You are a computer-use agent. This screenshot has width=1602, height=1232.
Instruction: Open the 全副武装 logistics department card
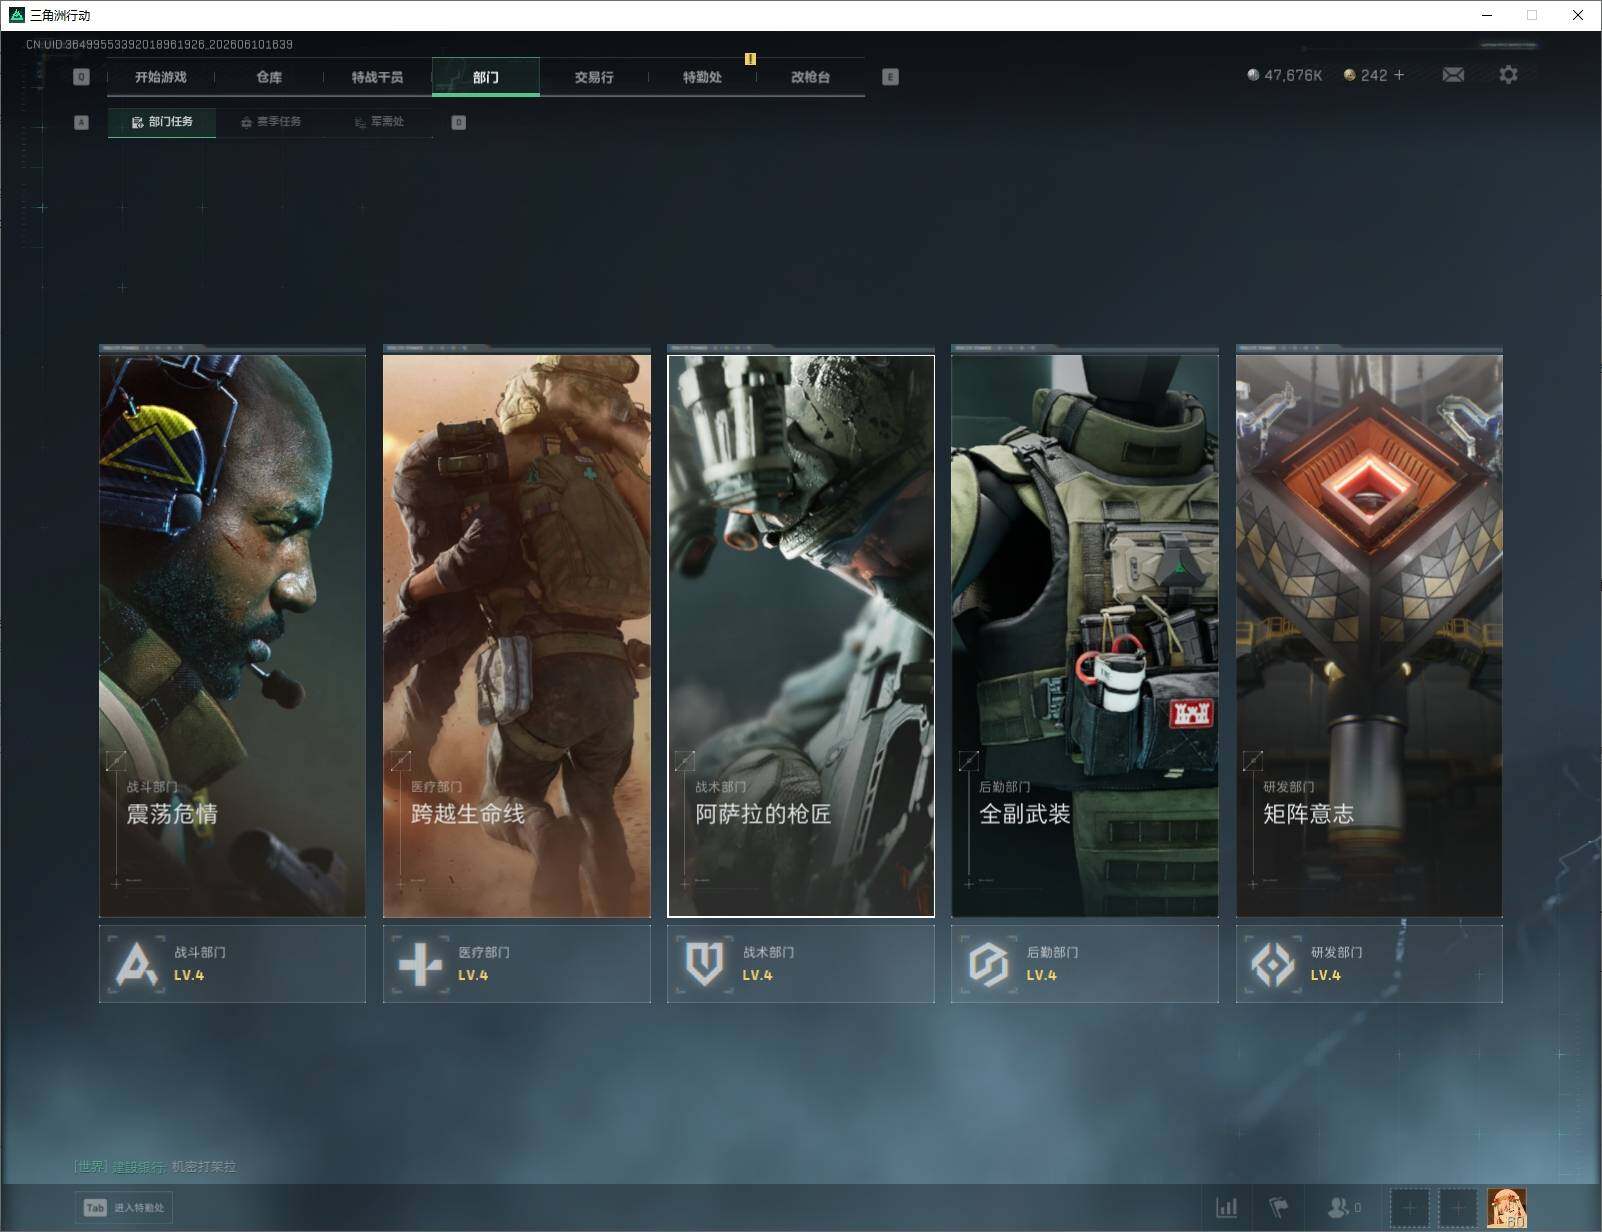pos(1085,636)
